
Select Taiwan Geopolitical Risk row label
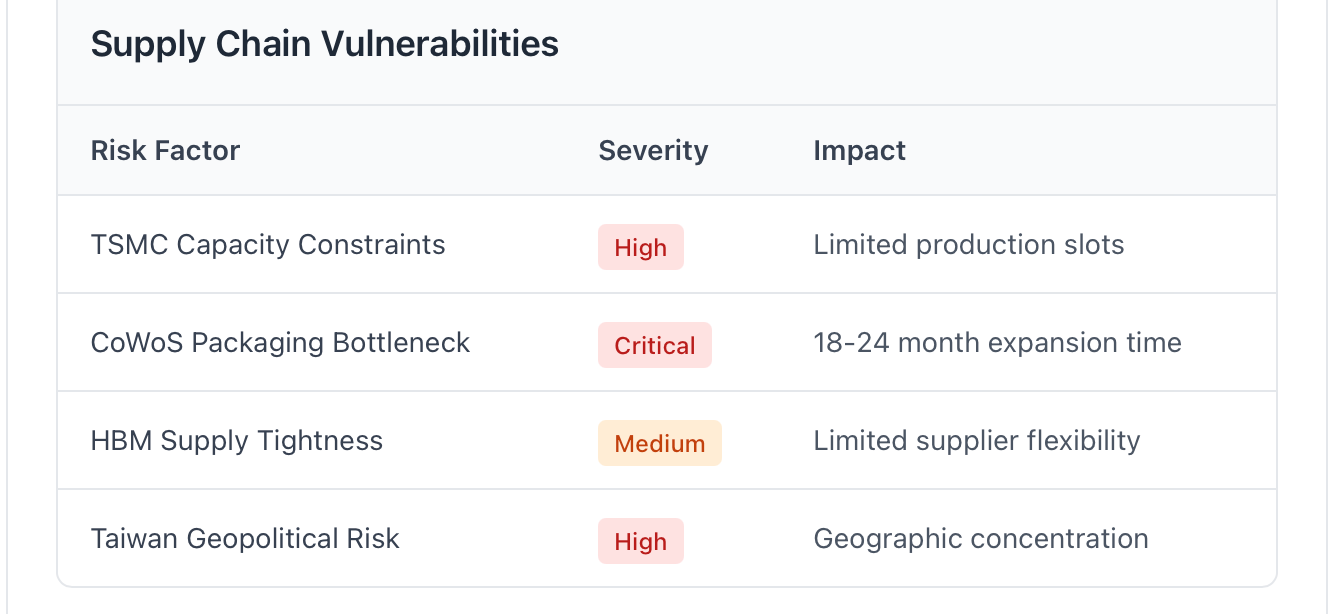tap(245, 539)
